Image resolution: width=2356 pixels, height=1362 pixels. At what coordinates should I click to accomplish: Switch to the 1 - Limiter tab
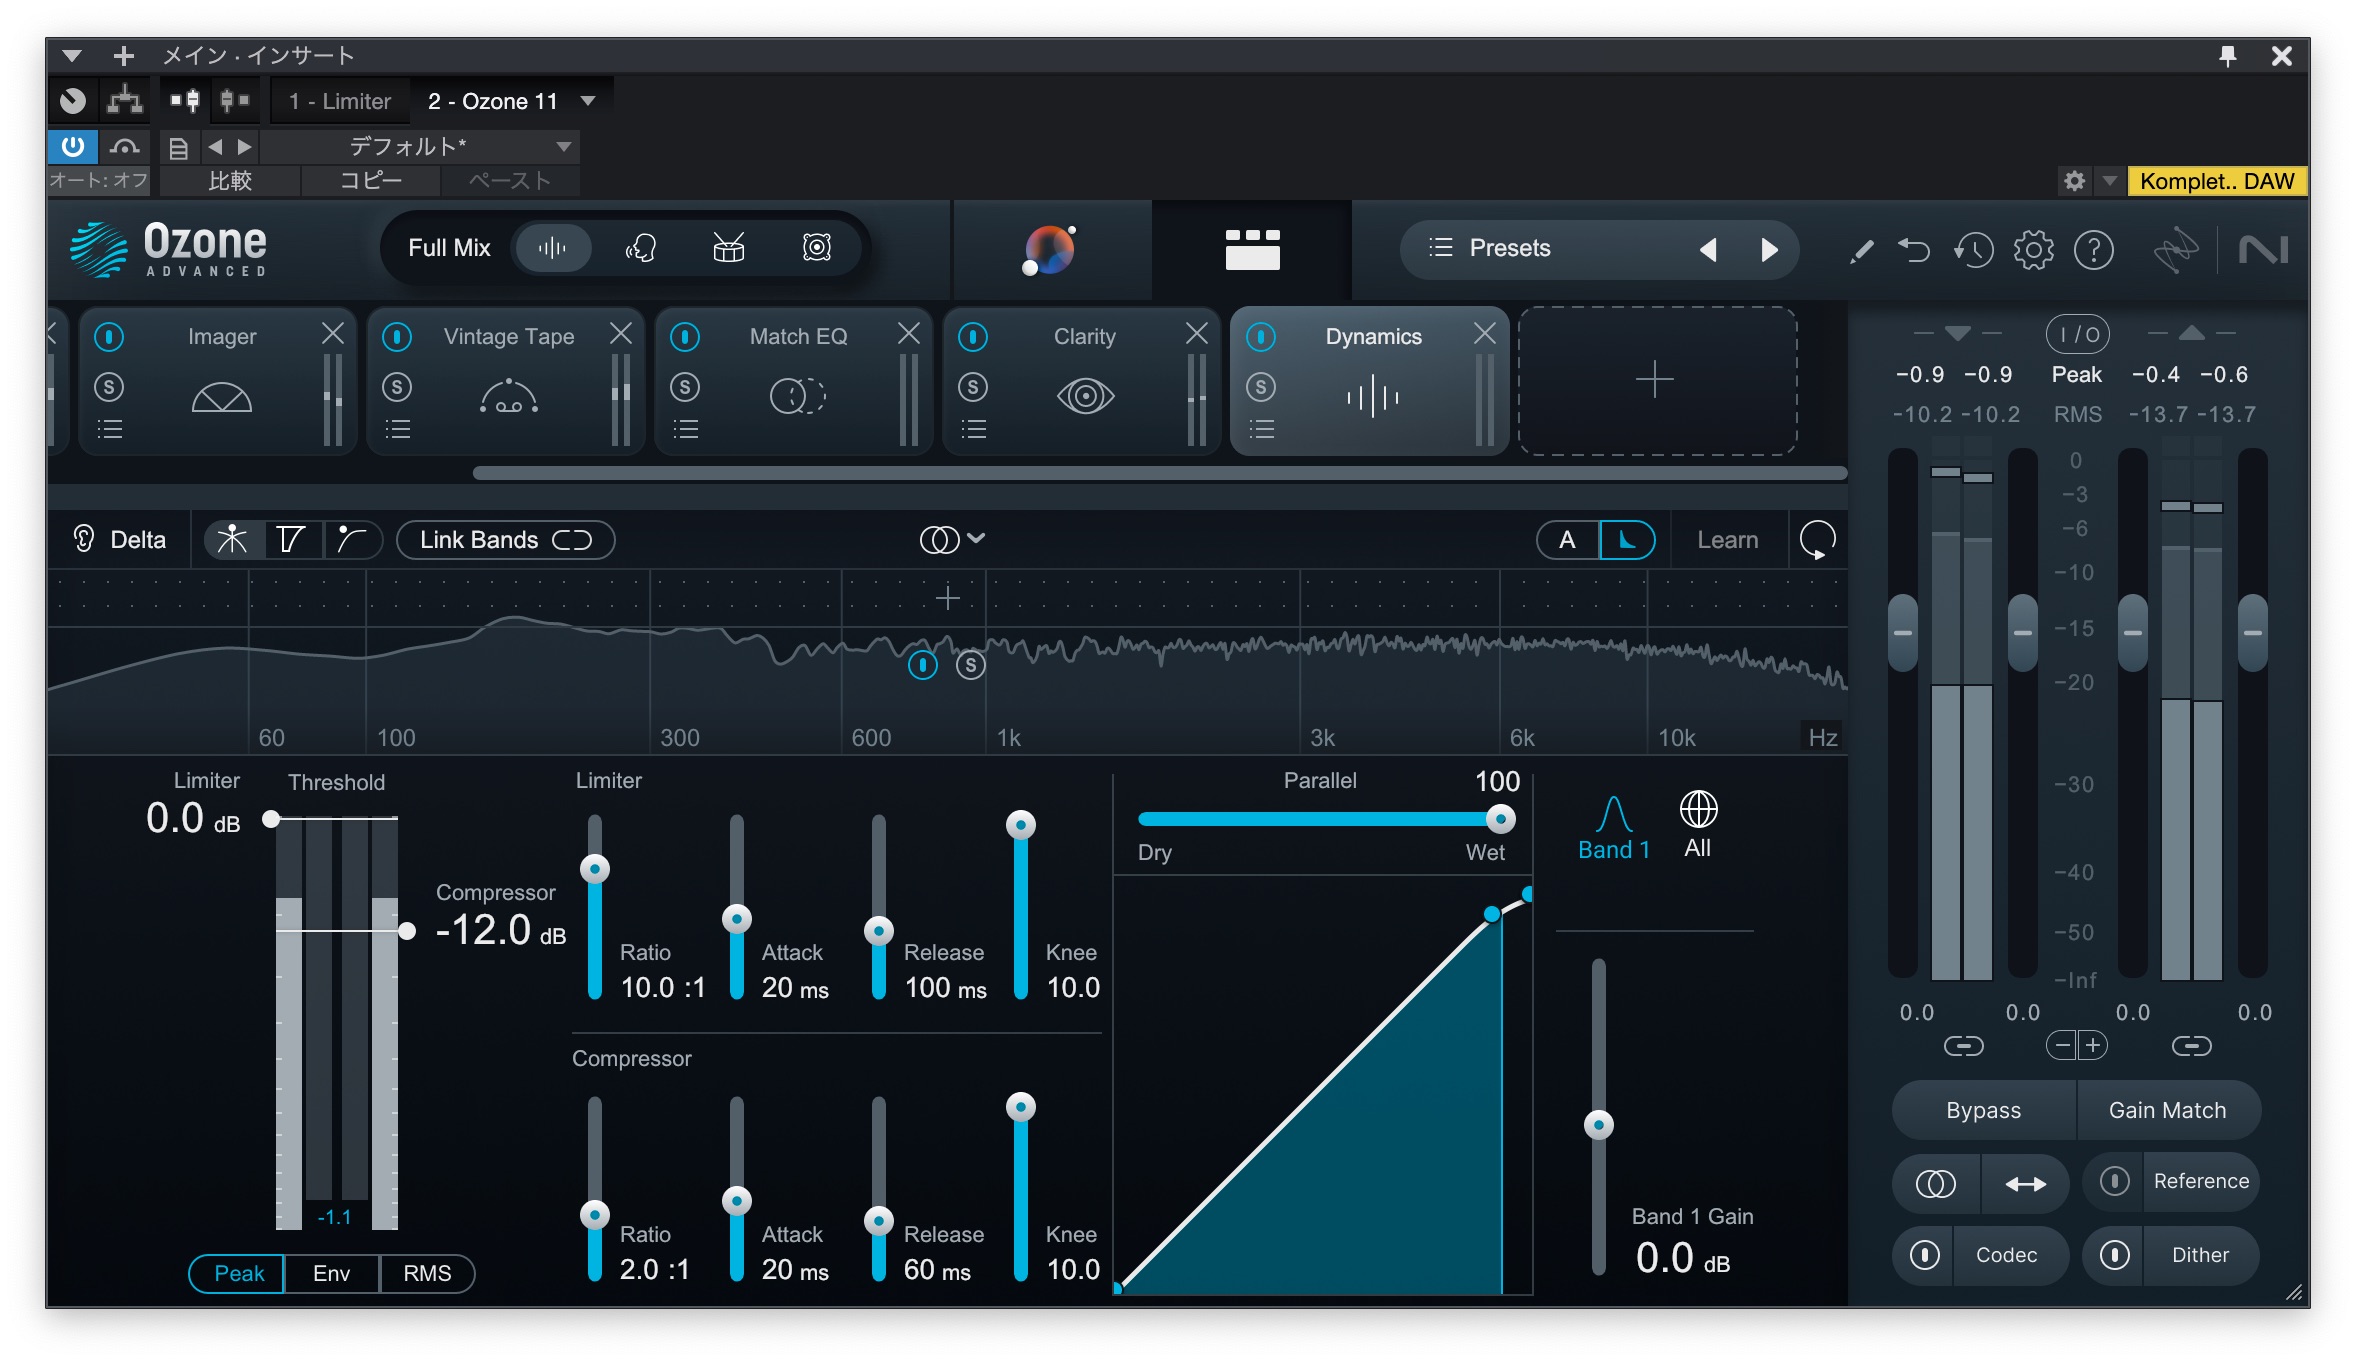[340, 101]
